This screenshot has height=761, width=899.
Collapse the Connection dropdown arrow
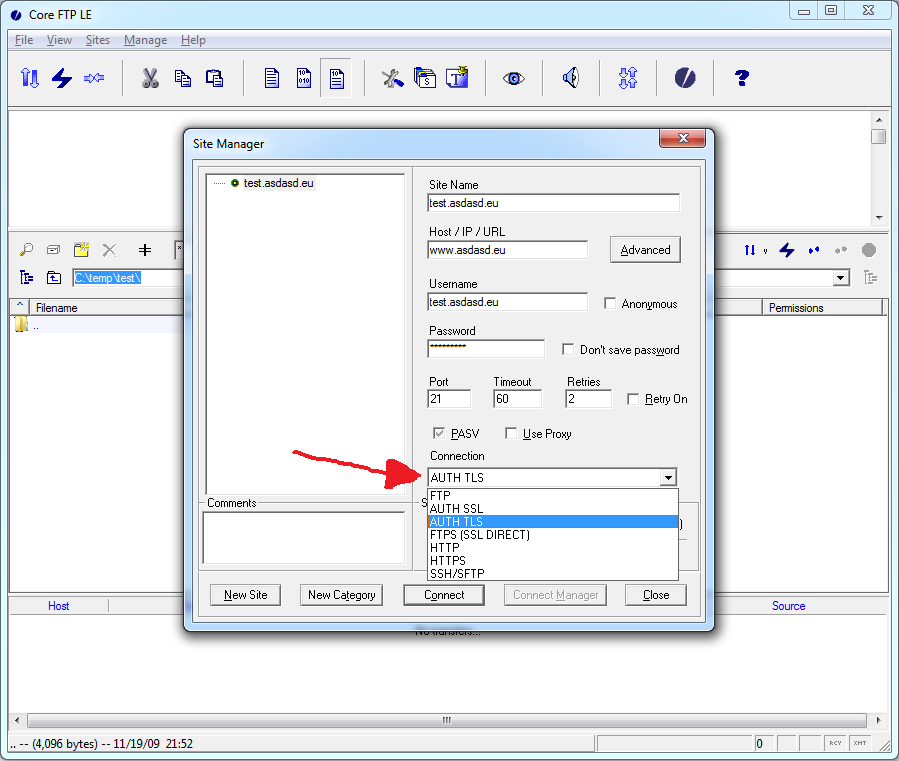tap(669, 478)
